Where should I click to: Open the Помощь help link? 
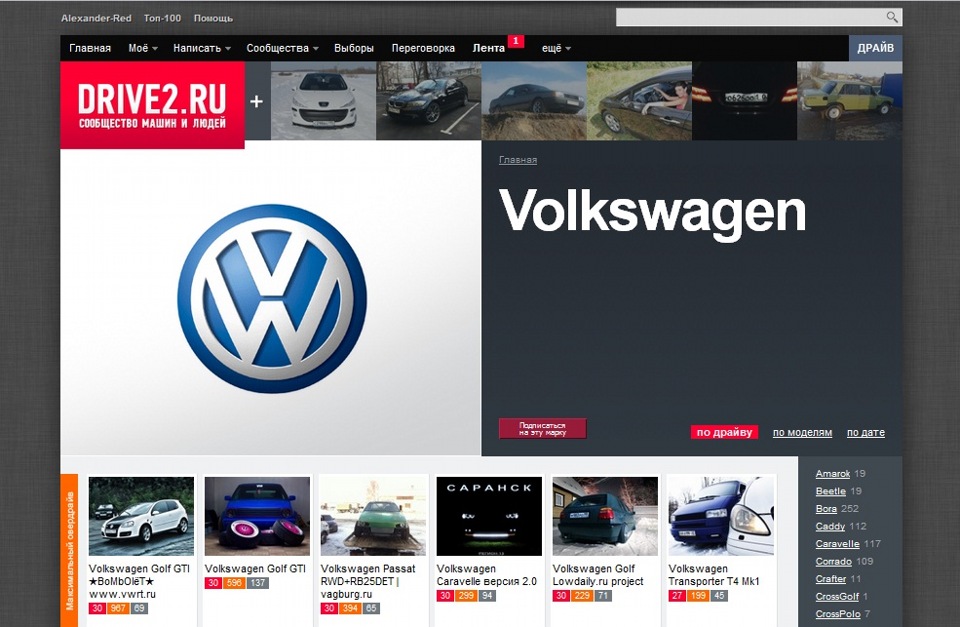pos(213,18)
